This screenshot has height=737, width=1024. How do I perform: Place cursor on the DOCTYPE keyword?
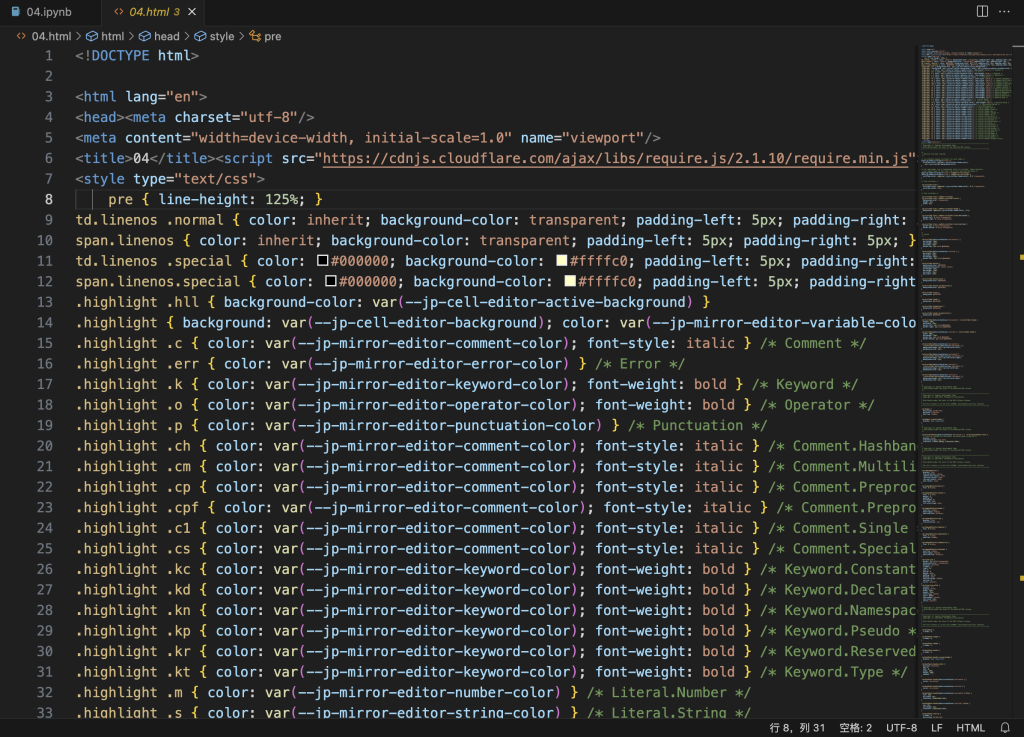[x=120, y=55]
